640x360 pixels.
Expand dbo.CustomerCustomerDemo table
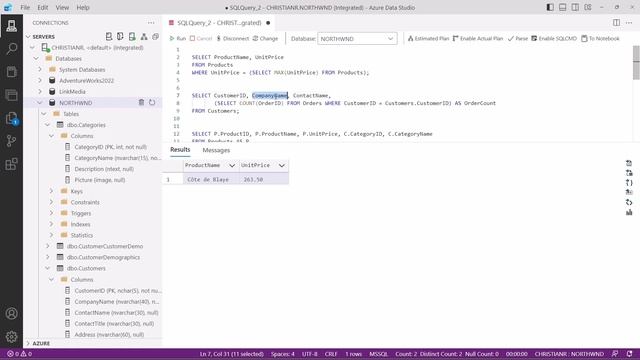coord(48,246)
